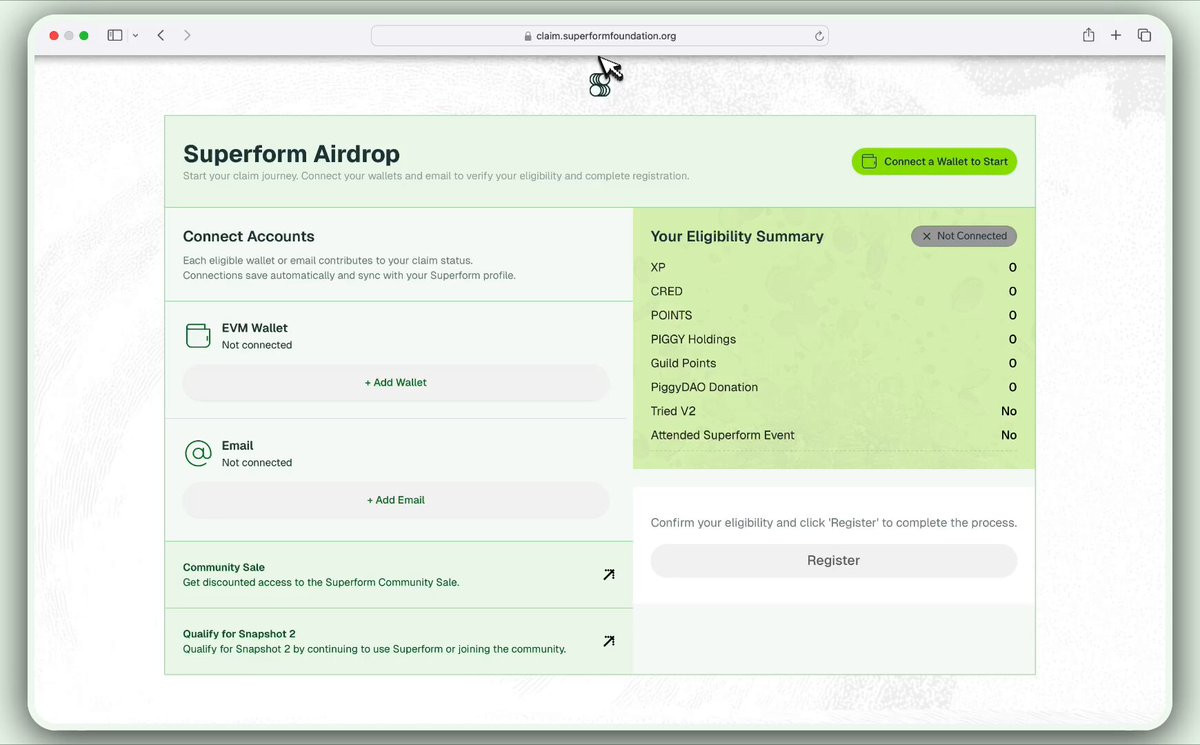The width and height of the screenshot is (1200, 745).
Task: Click the Register button
Action: [x=834, y=561]
